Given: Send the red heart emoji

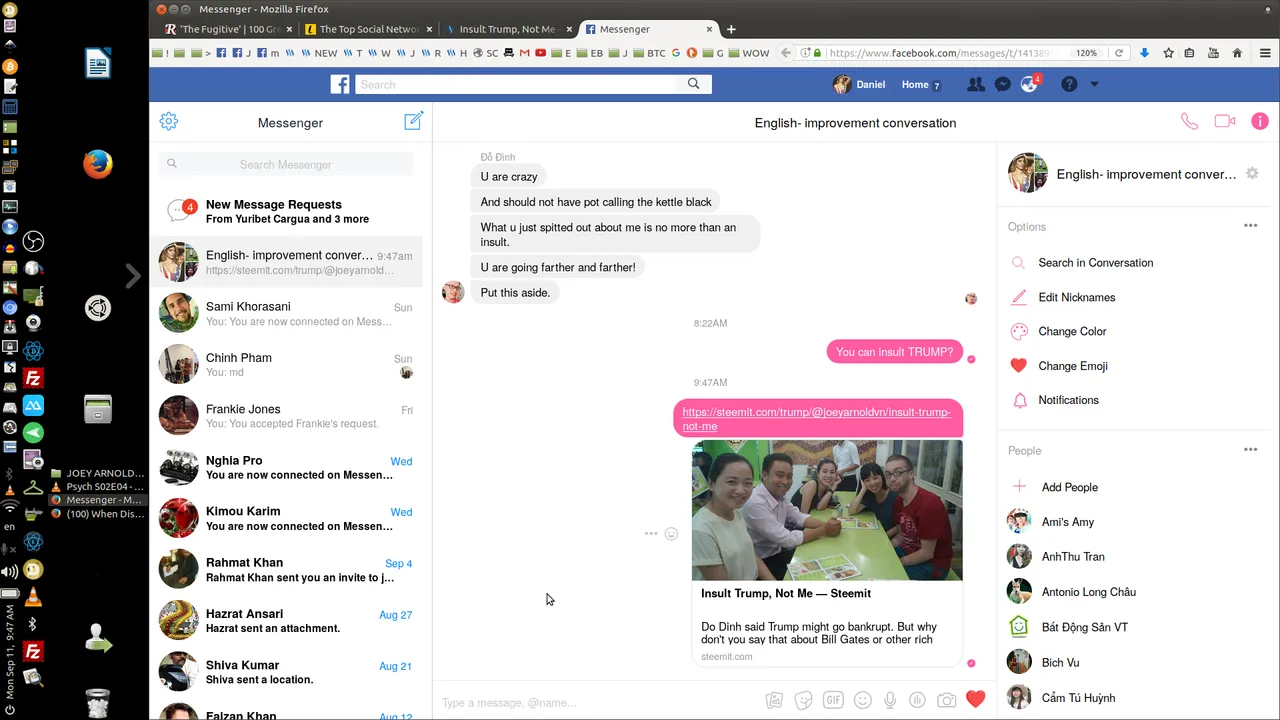Looking at the screenshot, I should click(x=976, y=699).
